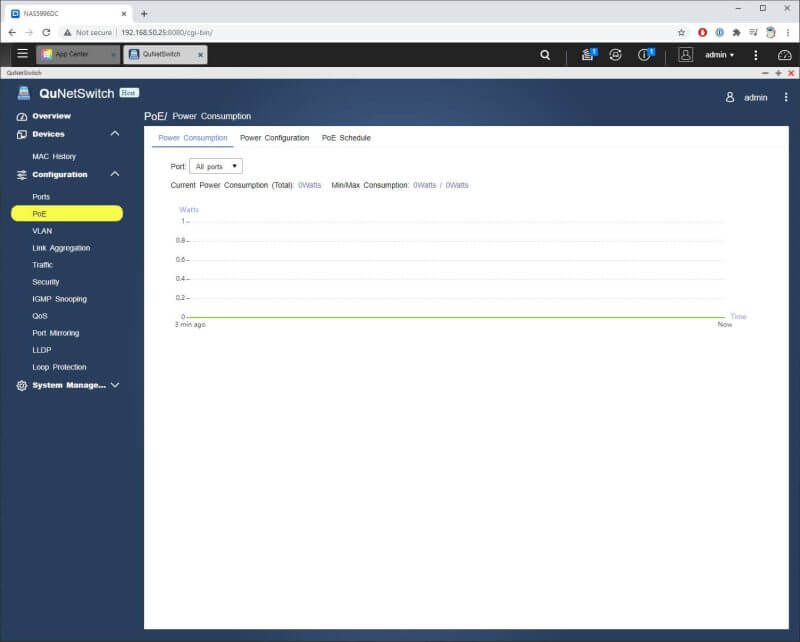Click the Current Power Consumption 0Watts value
The height and width of the screenshot is (642, 800).
pyautogui.click(x=310, y=185)
